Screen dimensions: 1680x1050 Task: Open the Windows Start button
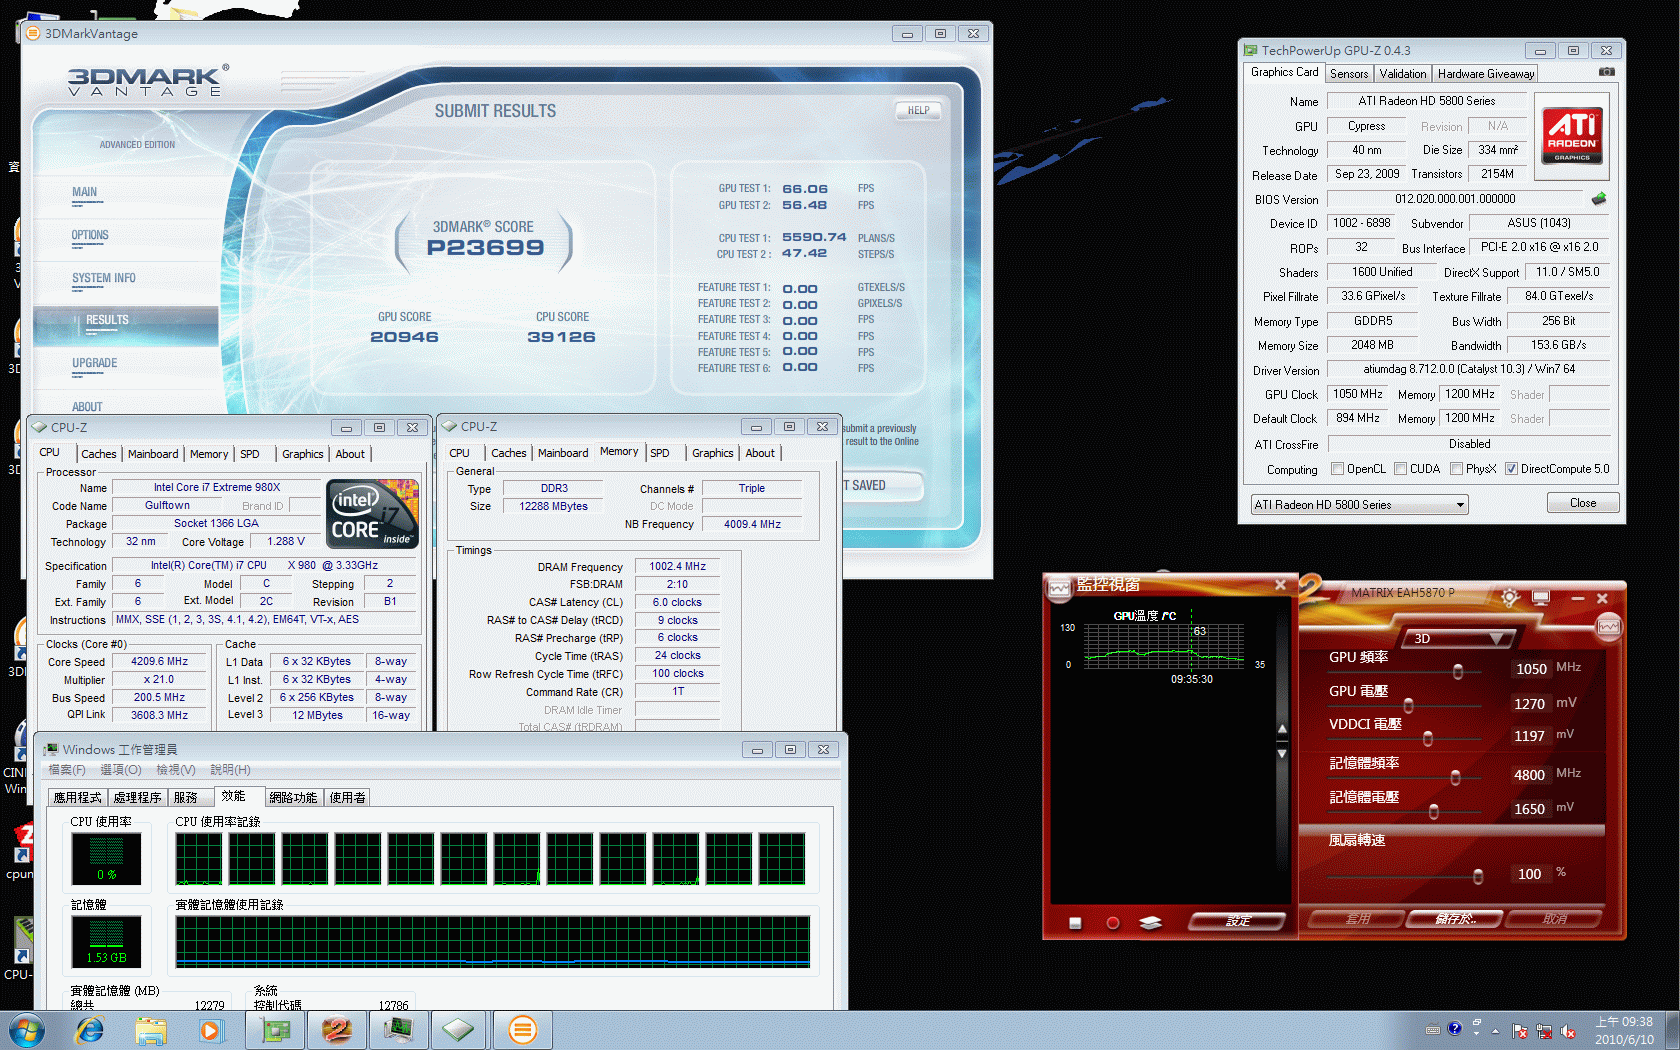(26, 1030)
